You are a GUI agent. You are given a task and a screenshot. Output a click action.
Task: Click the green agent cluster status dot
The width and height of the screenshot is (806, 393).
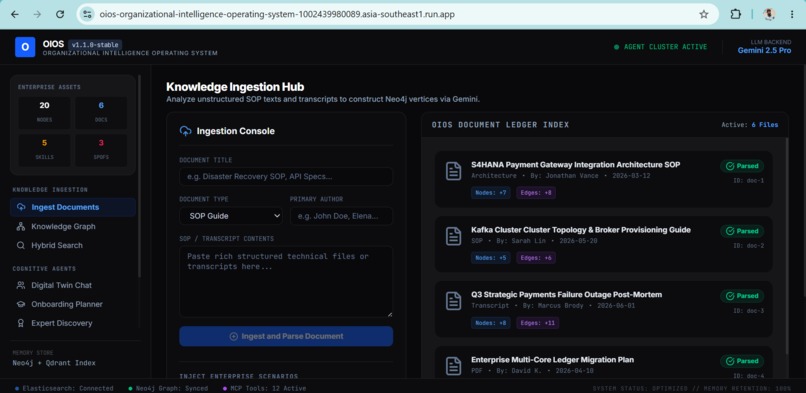pyautogui.click(x=616, y=47)
